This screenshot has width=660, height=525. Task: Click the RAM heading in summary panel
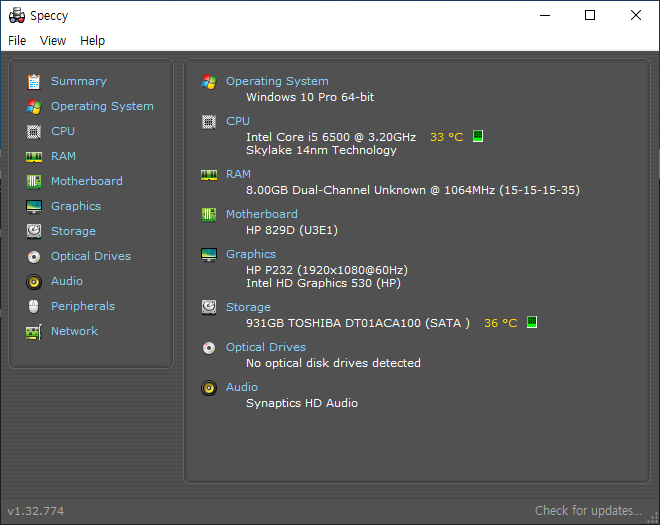click(x=238, y=174)
